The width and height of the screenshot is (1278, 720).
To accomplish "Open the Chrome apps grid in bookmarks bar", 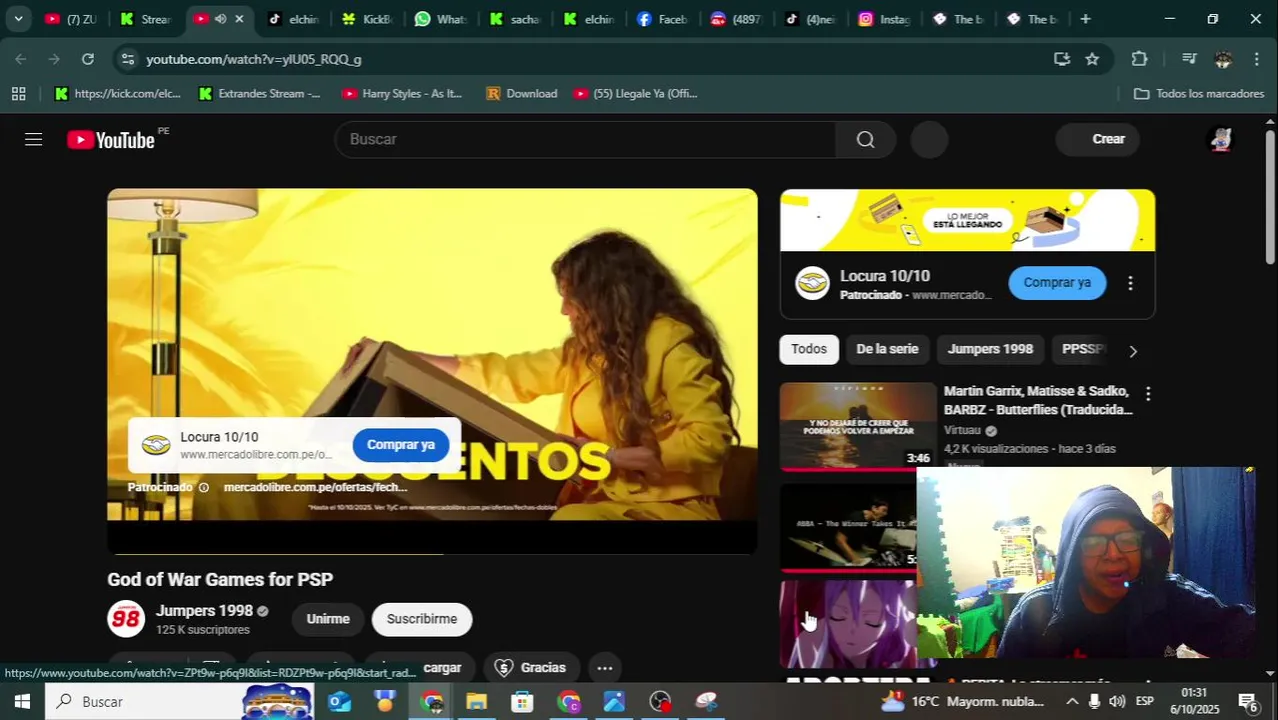I will tap(18, 93).
